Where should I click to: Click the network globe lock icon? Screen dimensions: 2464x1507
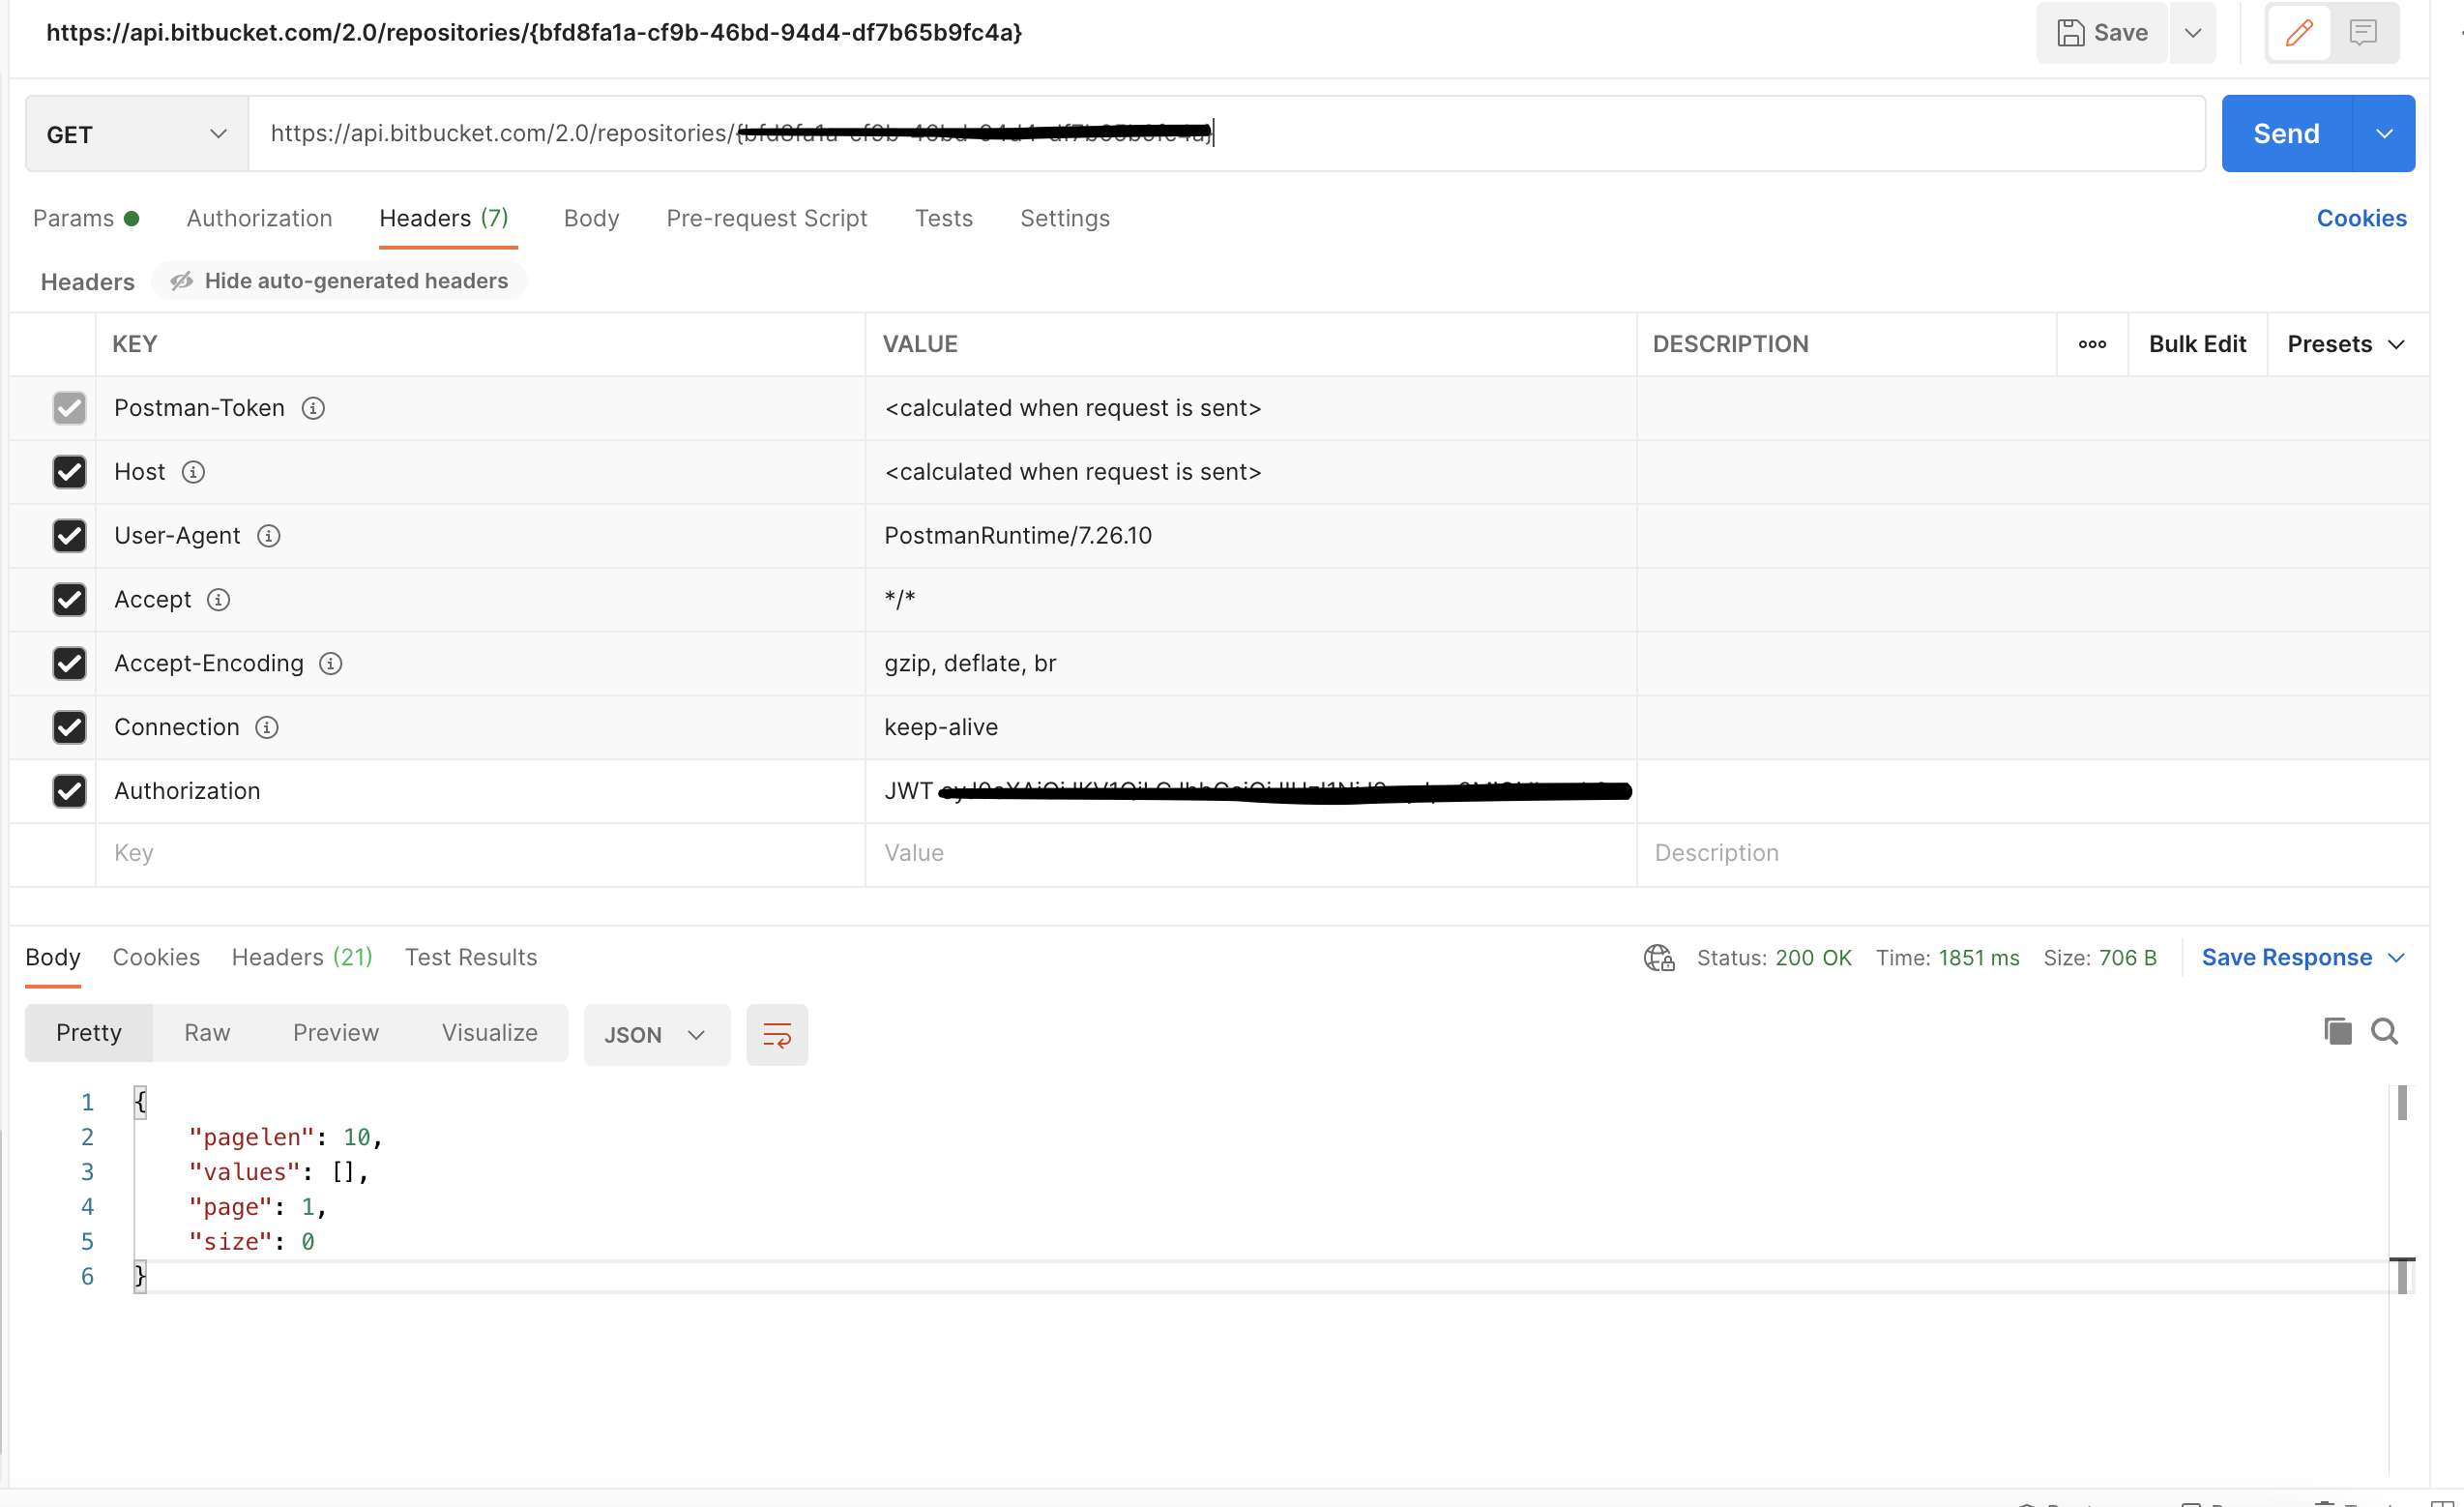[x=1659, y=958]
